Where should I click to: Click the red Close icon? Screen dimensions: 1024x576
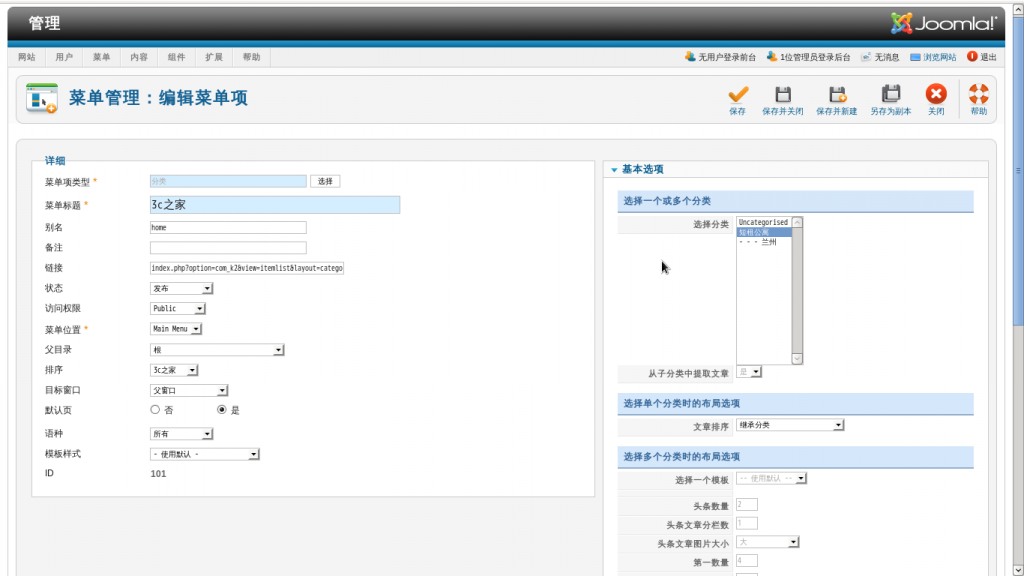[936, 94]
